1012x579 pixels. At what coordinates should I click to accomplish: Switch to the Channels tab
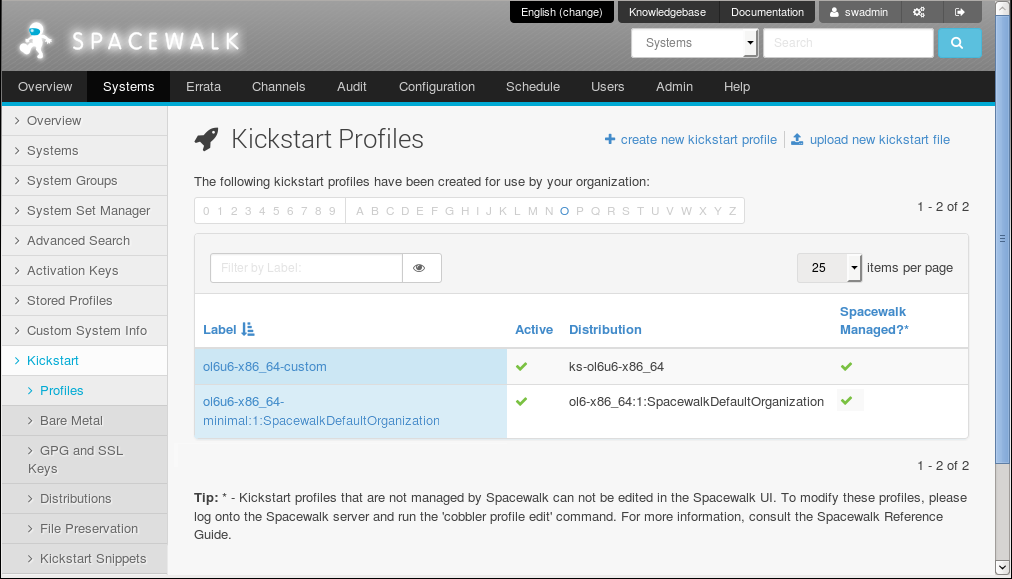click(x=279, y=86)
